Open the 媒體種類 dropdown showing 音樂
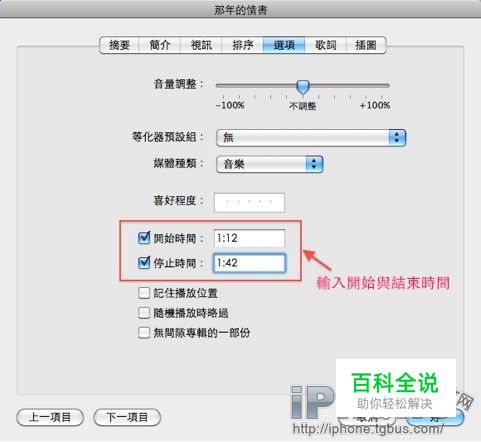This screenshot has height=442, width=481. 269,164
